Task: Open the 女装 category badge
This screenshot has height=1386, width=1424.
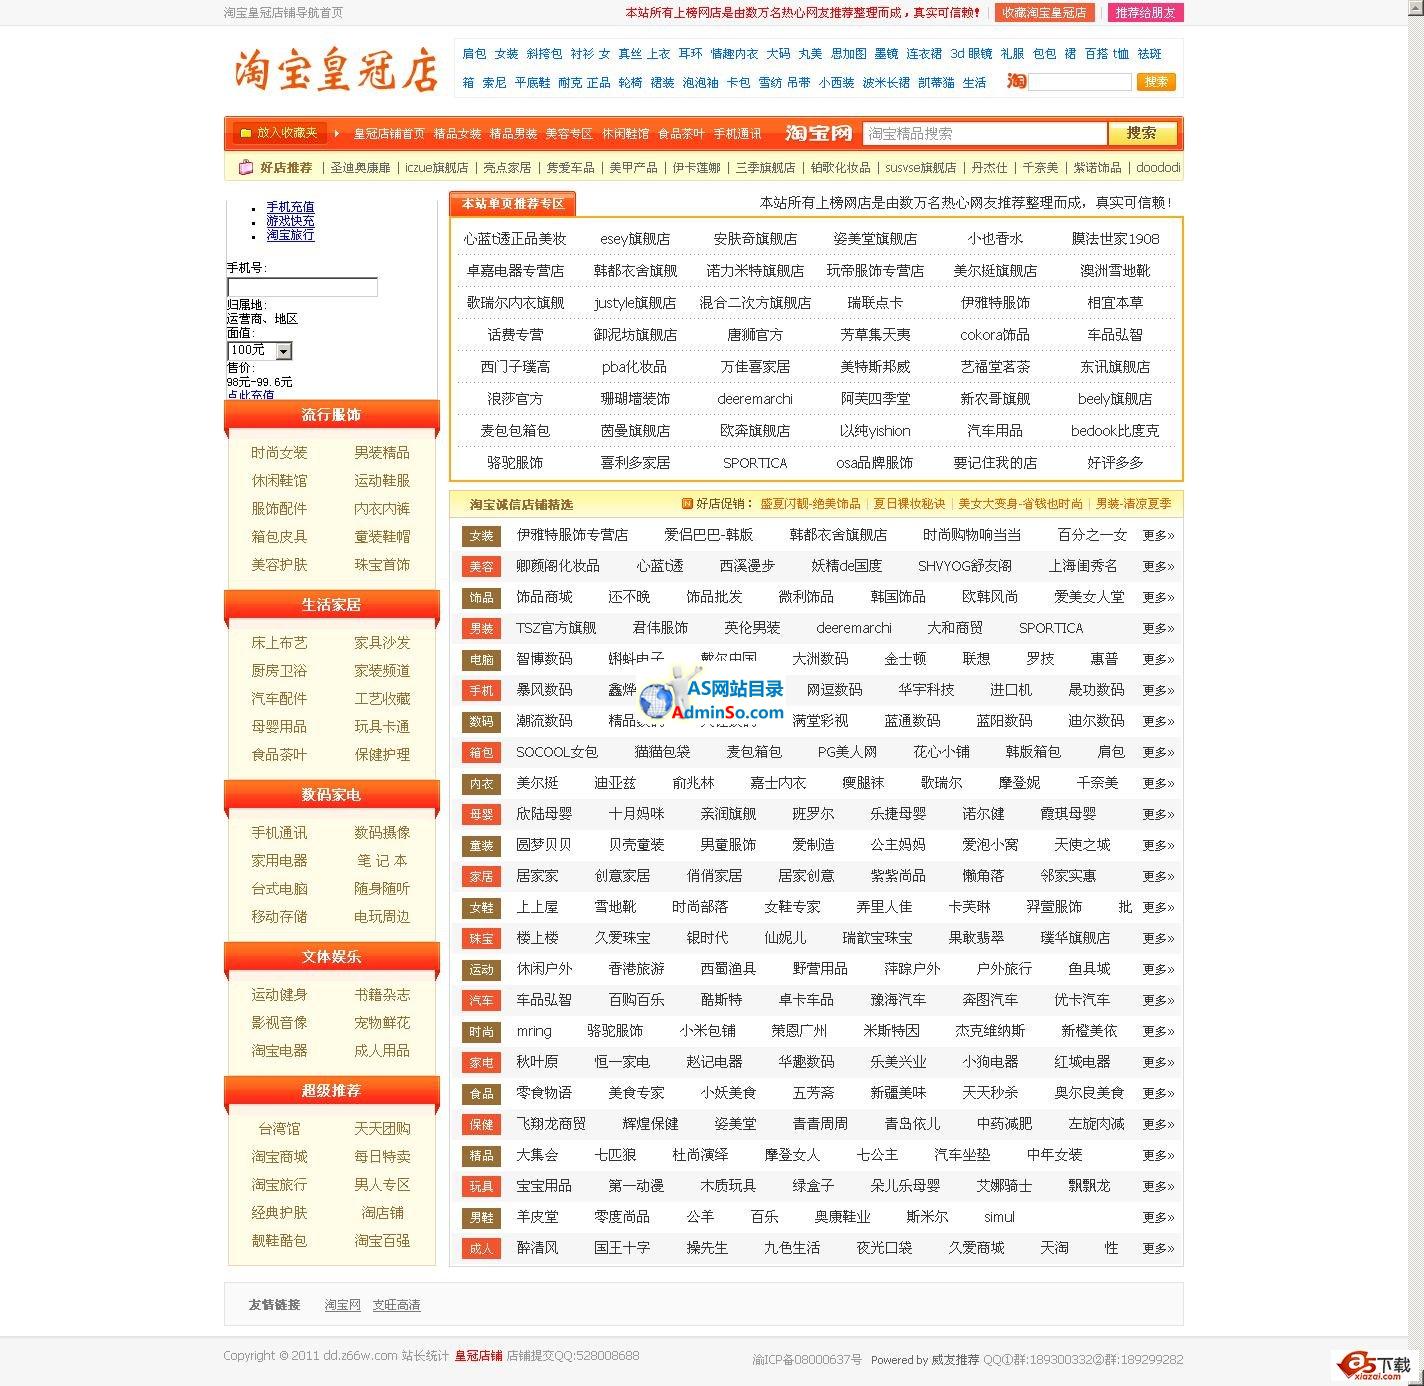Action: point(481,536)
